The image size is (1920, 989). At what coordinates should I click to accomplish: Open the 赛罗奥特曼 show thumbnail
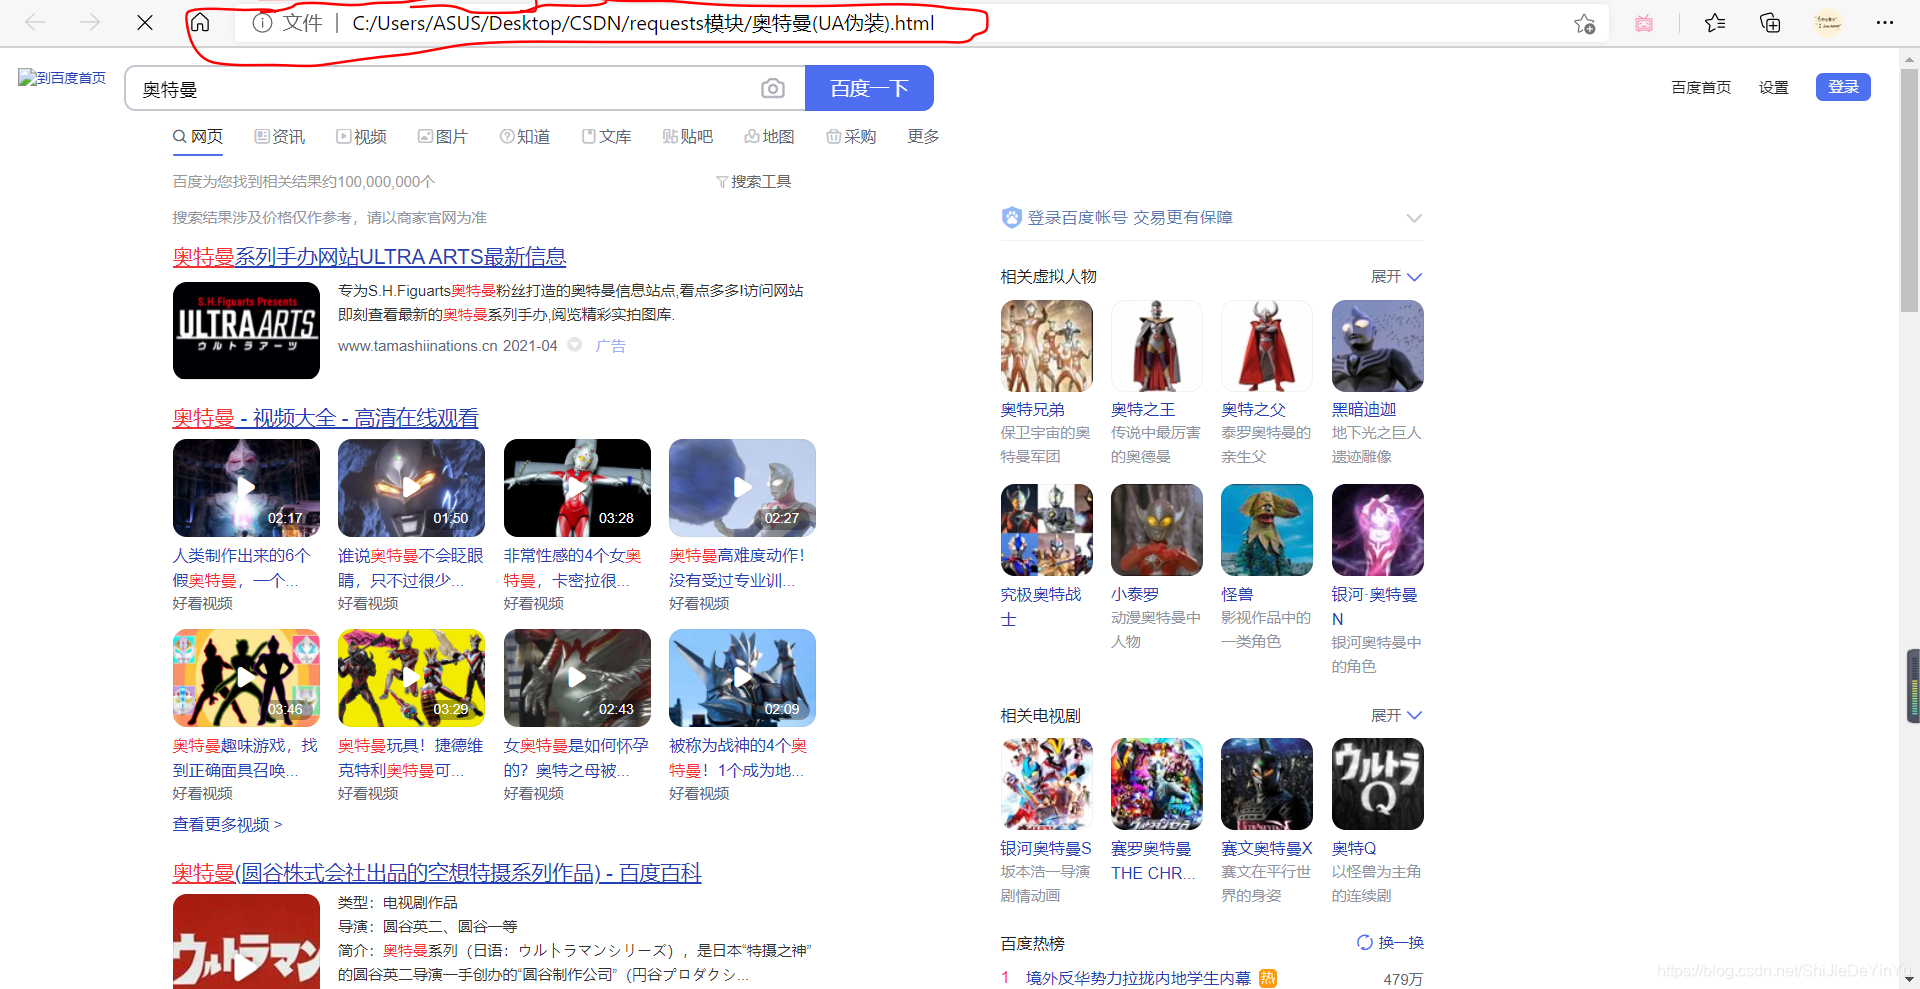click(x=1156, y=784)
